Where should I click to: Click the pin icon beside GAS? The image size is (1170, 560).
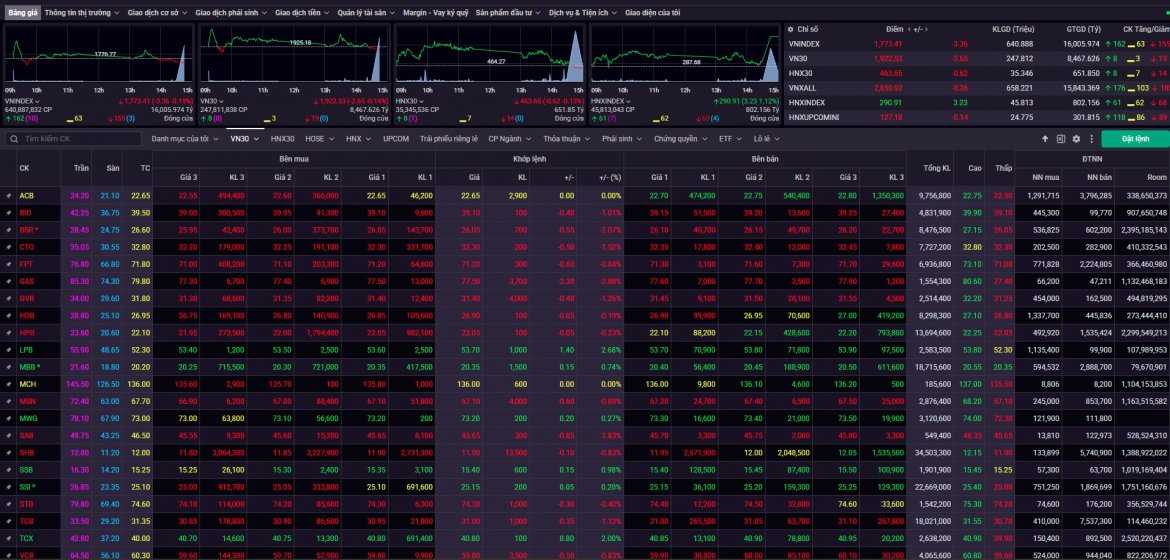click(9, 281)
